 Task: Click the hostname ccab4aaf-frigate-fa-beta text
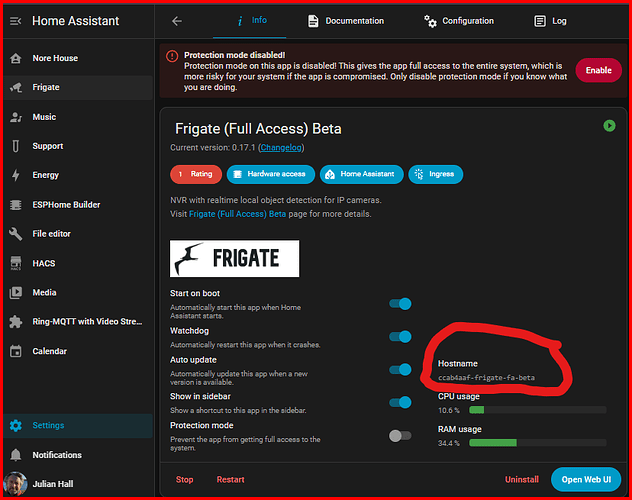[486, 378]
